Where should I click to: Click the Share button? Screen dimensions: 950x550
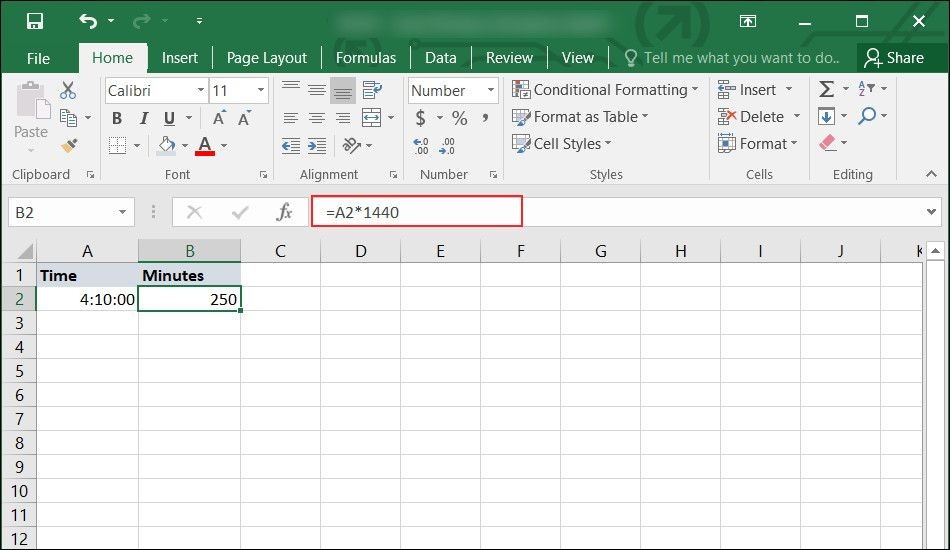pos(894,58)
